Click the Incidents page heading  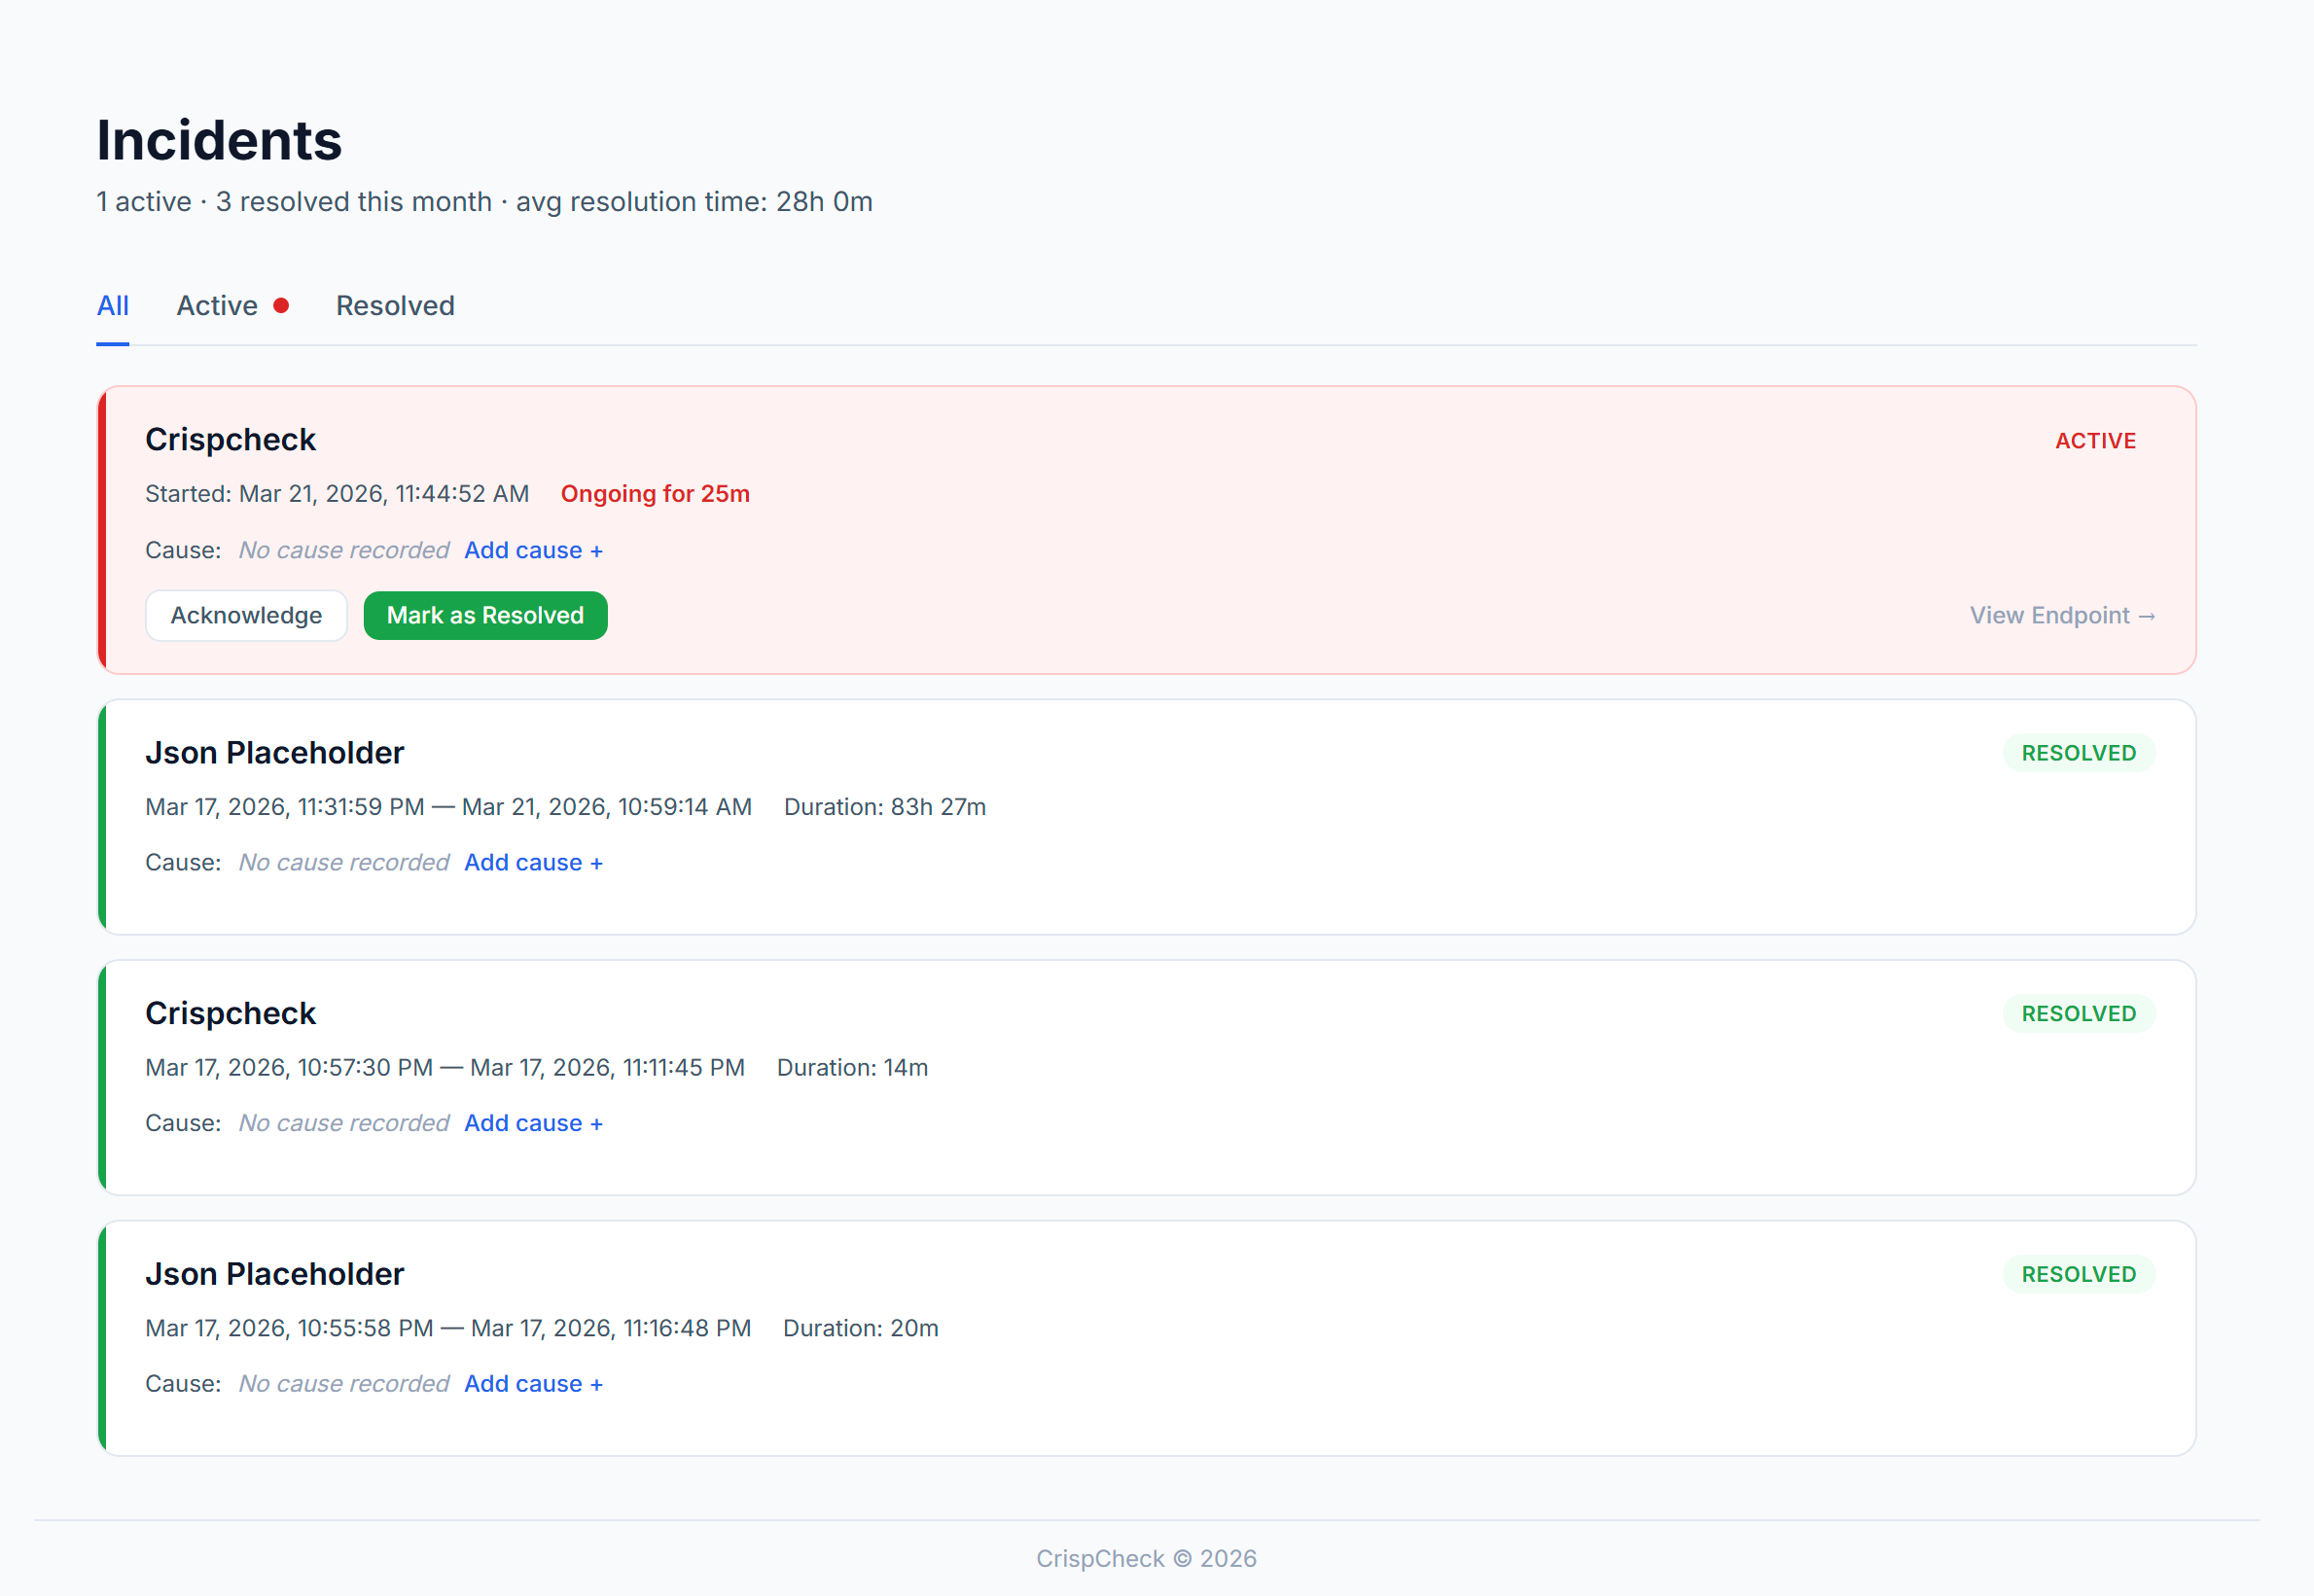[219, 140]
